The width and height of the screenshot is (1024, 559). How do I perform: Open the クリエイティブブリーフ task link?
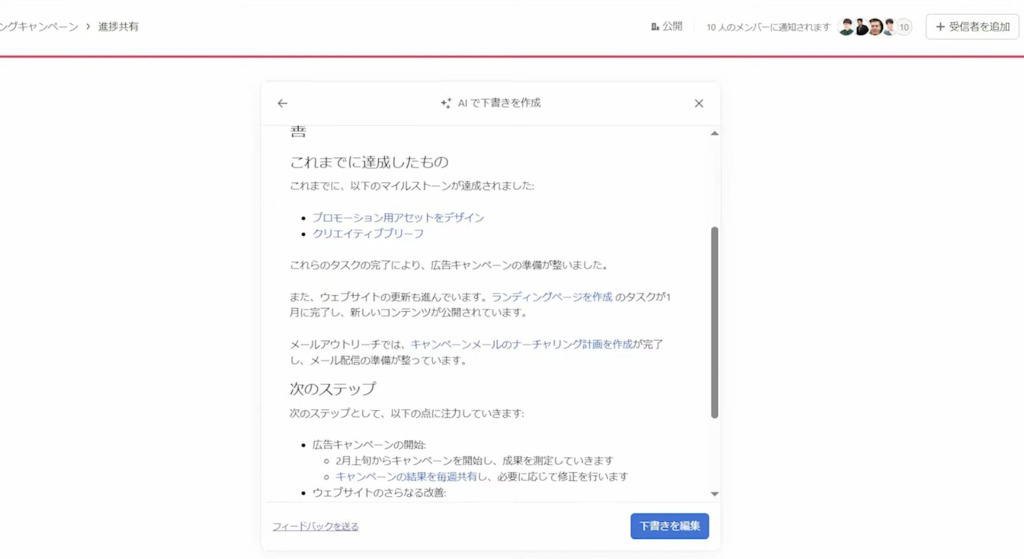(368, 234)
